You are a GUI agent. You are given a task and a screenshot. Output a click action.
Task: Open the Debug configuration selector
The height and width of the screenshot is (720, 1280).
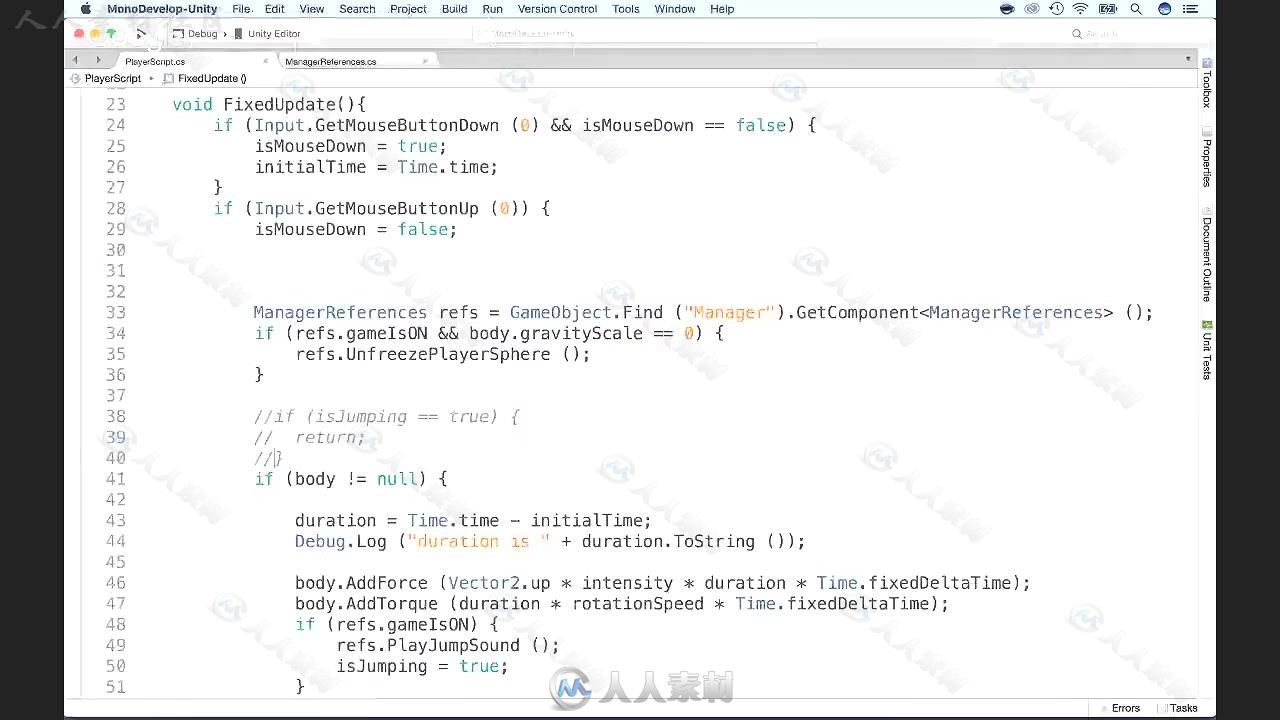point(195,33)
